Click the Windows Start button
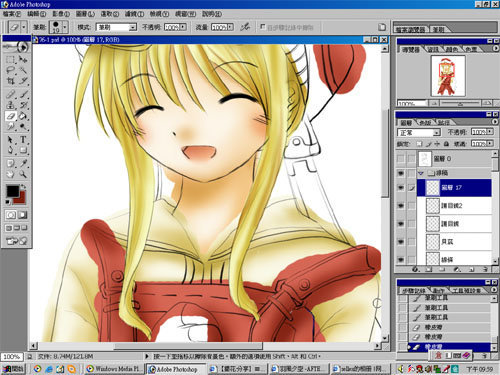The width and height of the screenshot is (500, 375). point(13,369)
